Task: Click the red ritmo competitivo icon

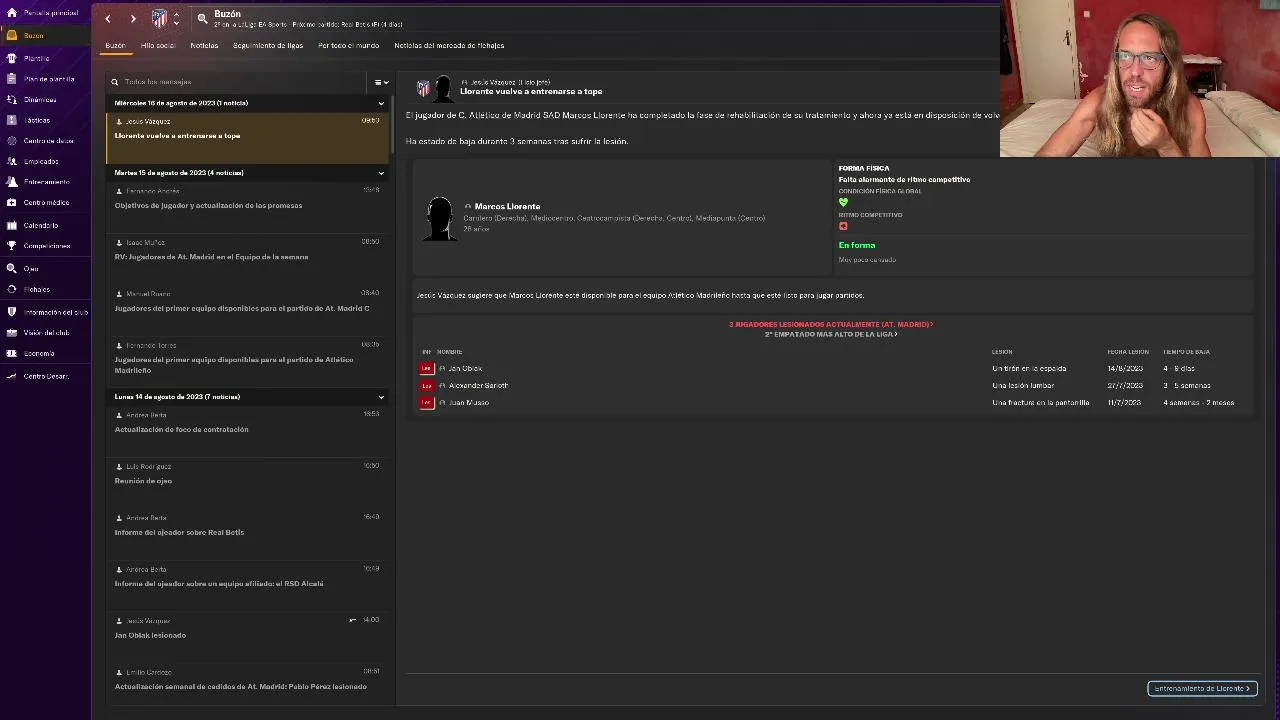Action: coord(843,226)
